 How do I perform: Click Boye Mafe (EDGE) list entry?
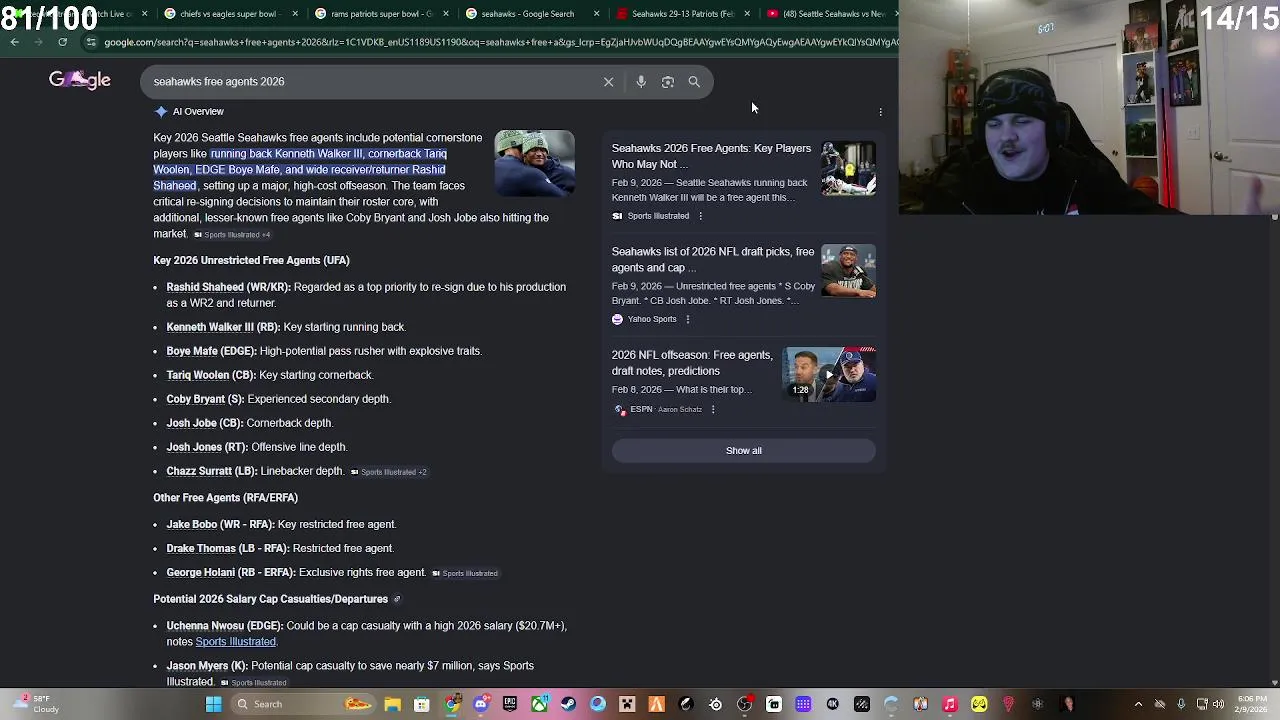pos(211,352)
